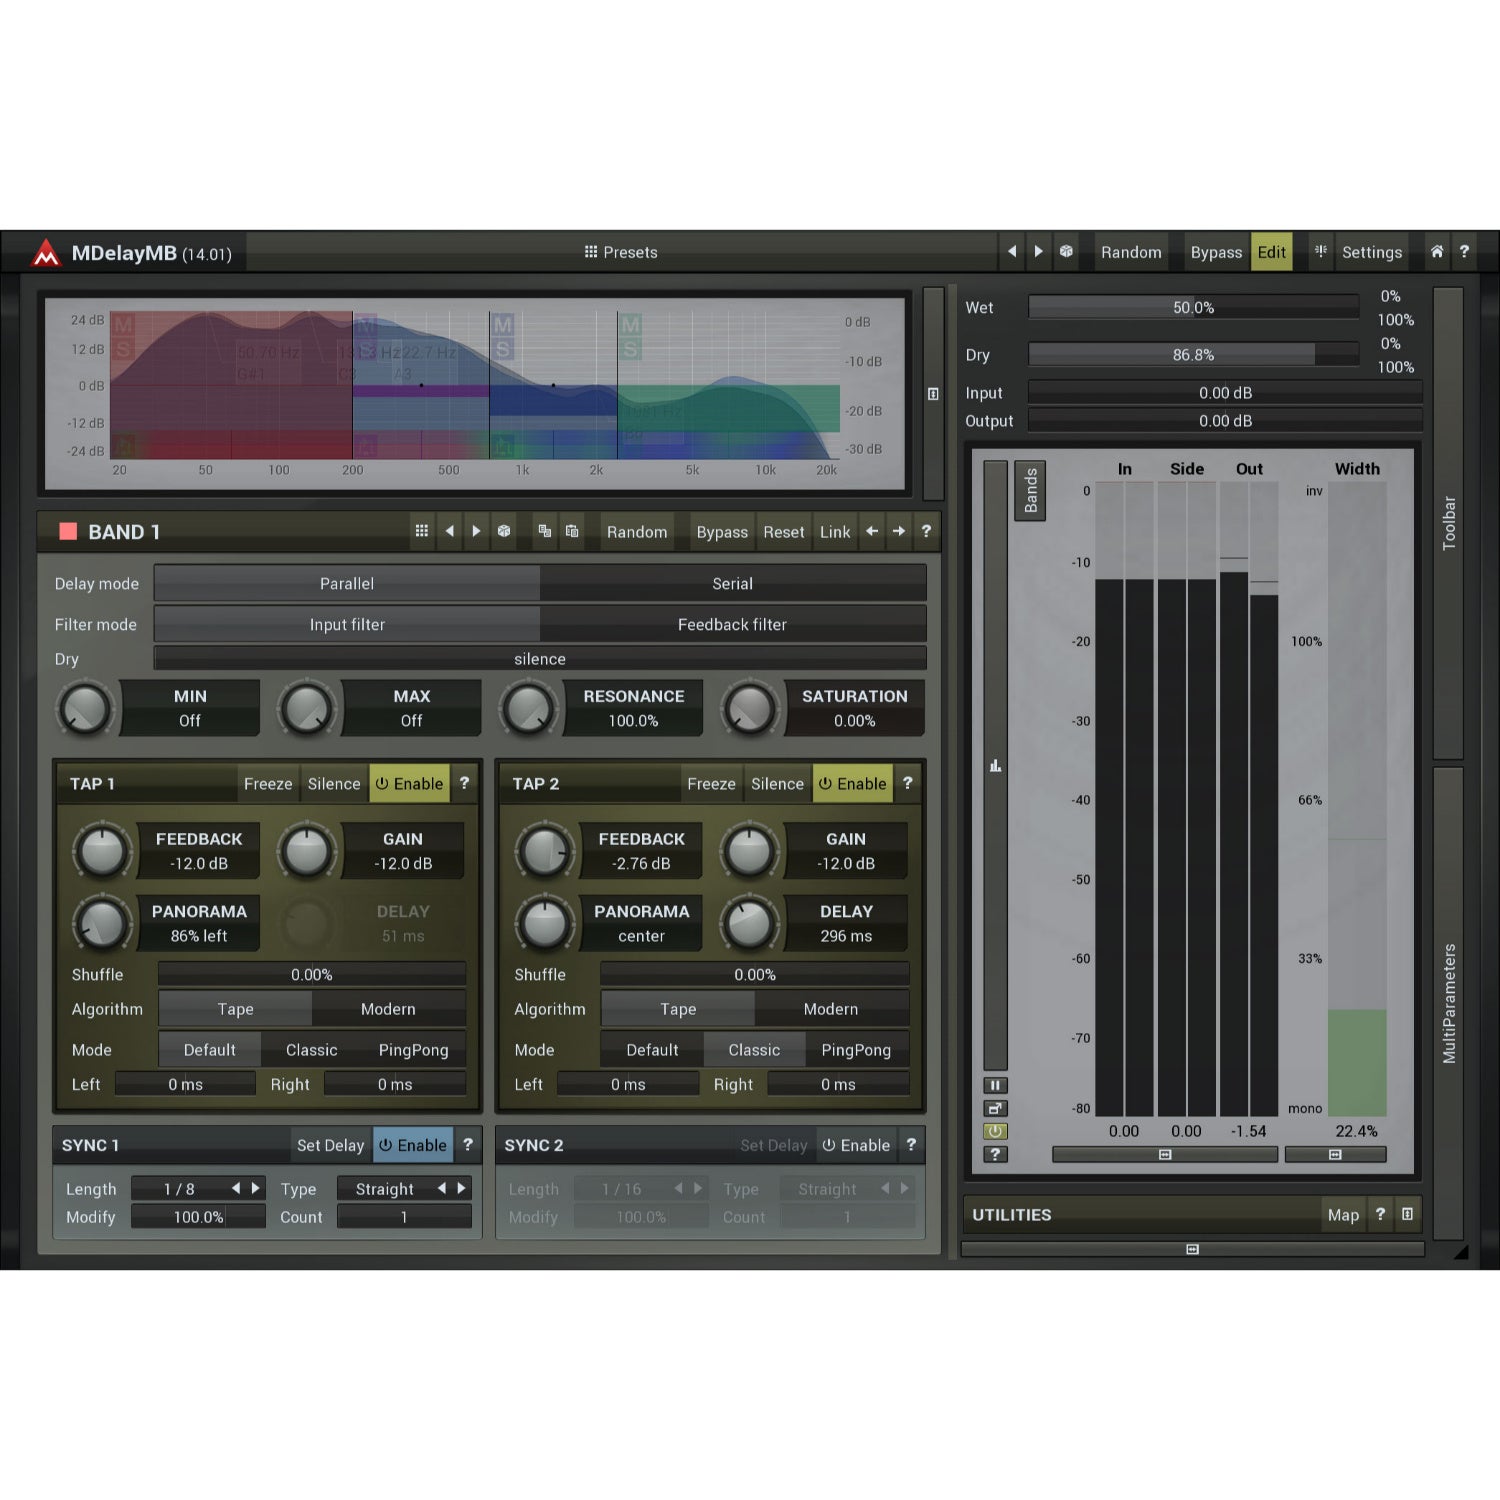Screen dimensions: 1500x1500
Task: Step Sync 1 Type to previous option
Action: pos(441,1188)
